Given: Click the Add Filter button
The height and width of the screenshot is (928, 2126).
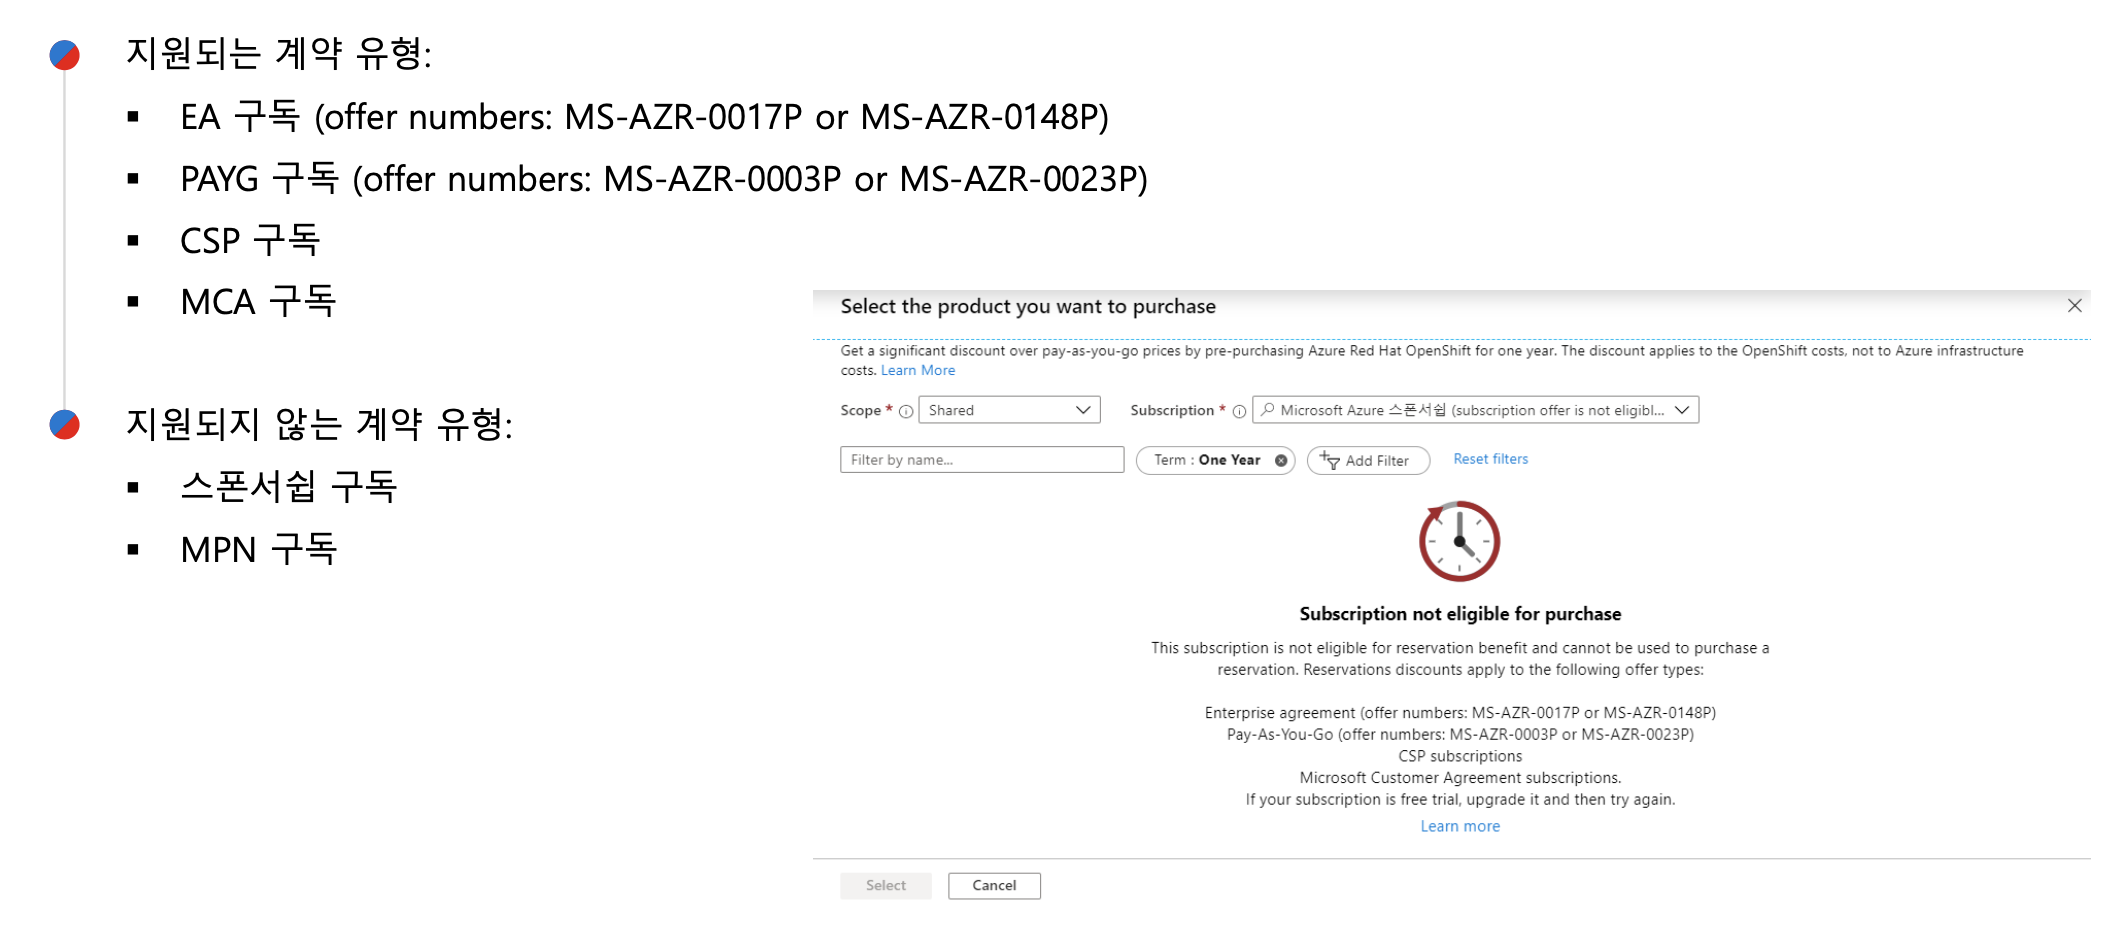Looking at the screenshot, I should [x=1368, y=460].
